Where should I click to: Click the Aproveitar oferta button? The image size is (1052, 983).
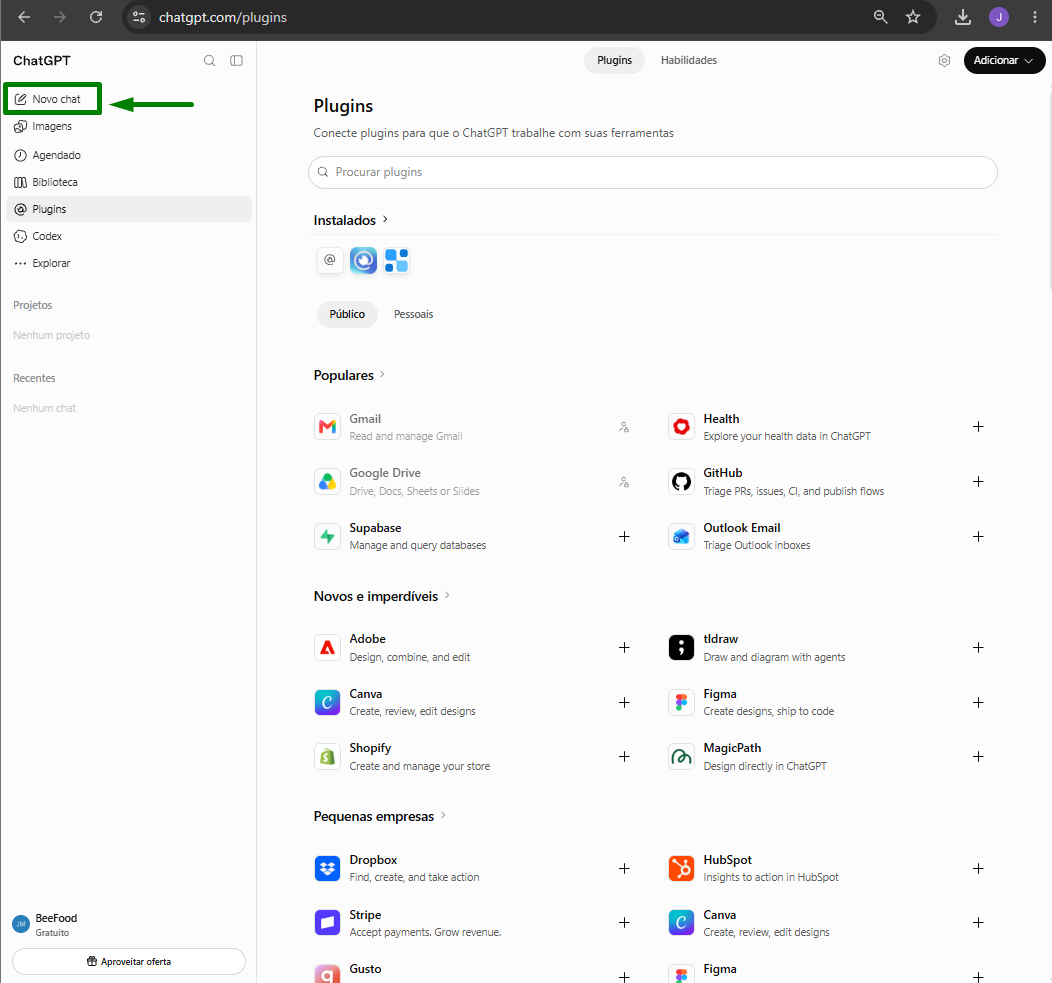(129, 962)
